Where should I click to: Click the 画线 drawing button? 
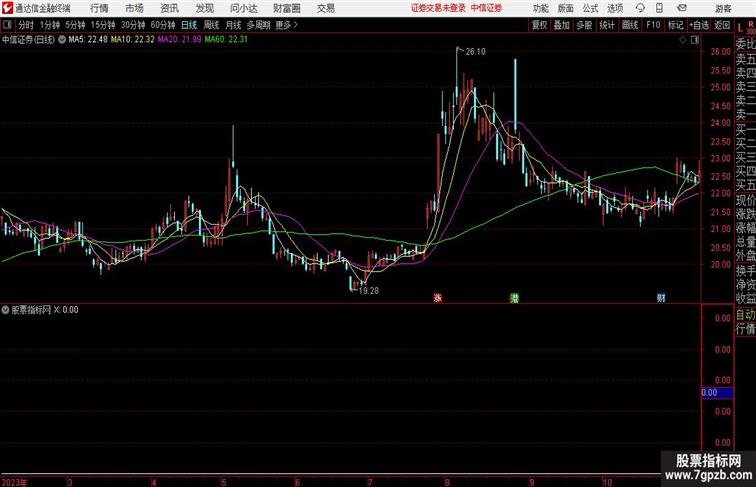coord(630,25)
